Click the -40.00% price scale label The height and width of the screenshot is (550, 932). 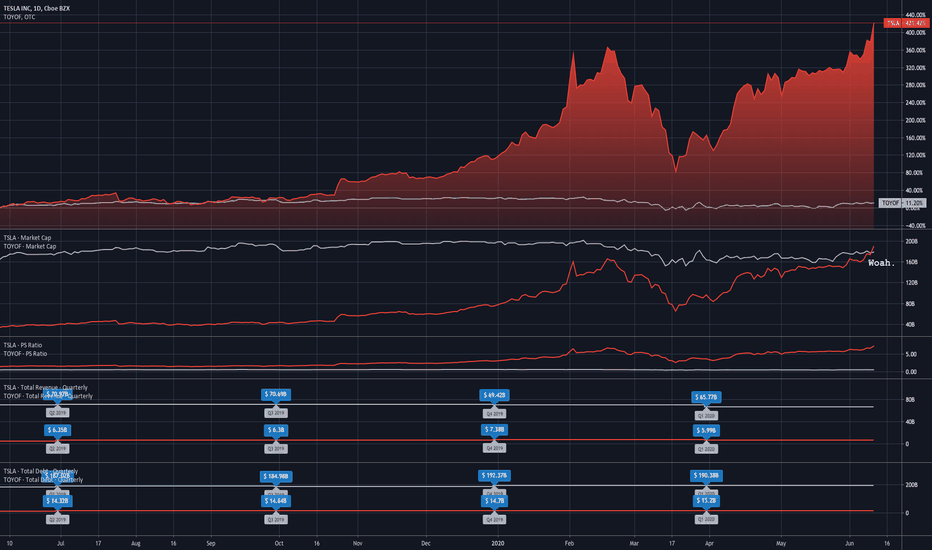(x=915, y=225)
